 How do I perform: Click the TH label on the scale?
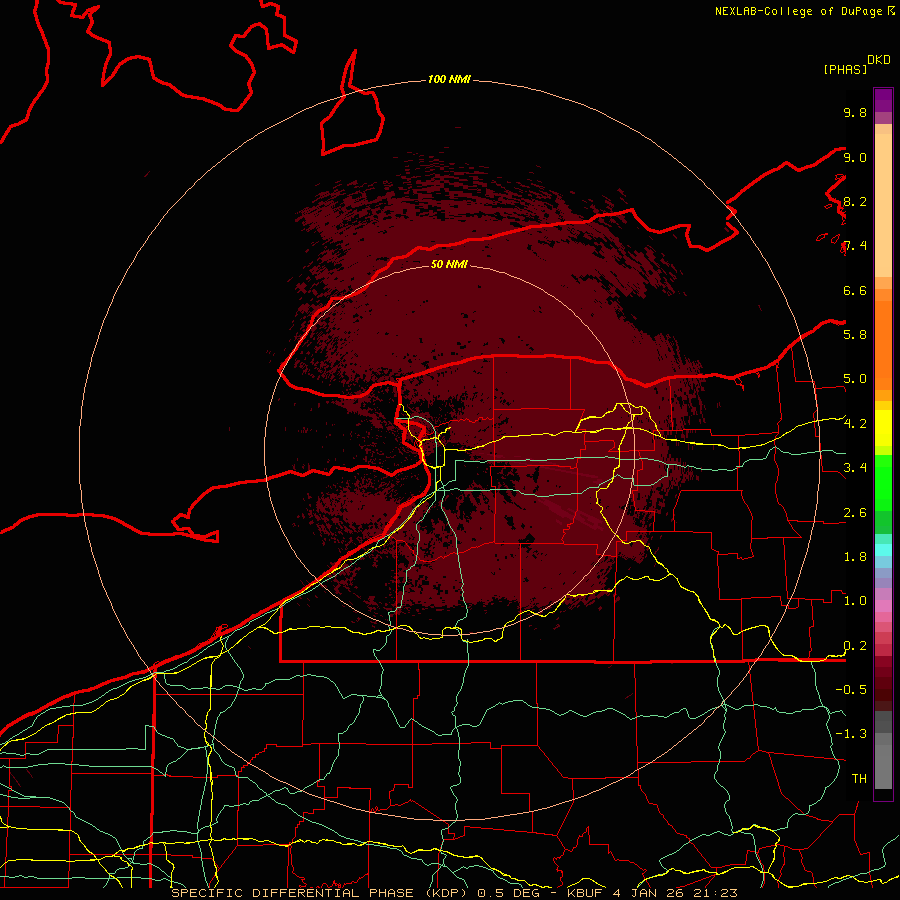859,779
